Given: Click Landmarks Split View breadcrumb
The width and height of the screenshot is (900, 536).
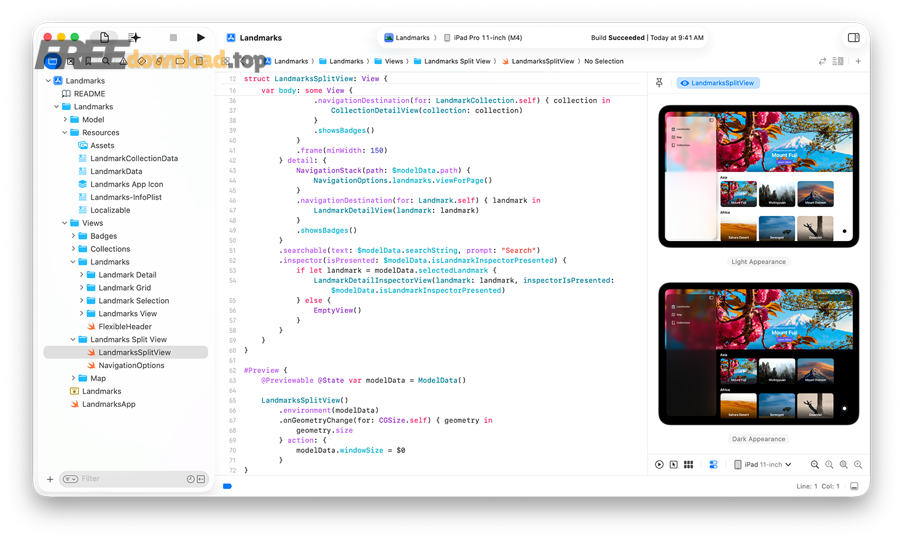Looking at the screenshot, I should [452, 61].
